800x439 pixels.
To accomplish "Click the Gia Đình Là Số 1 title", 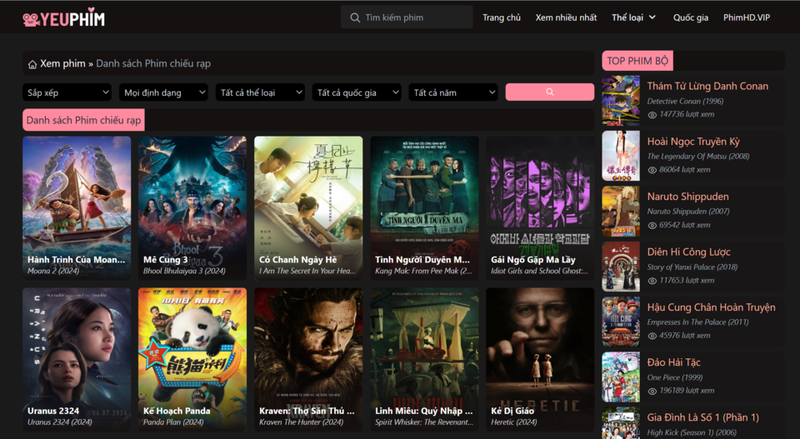I will 703,418.
